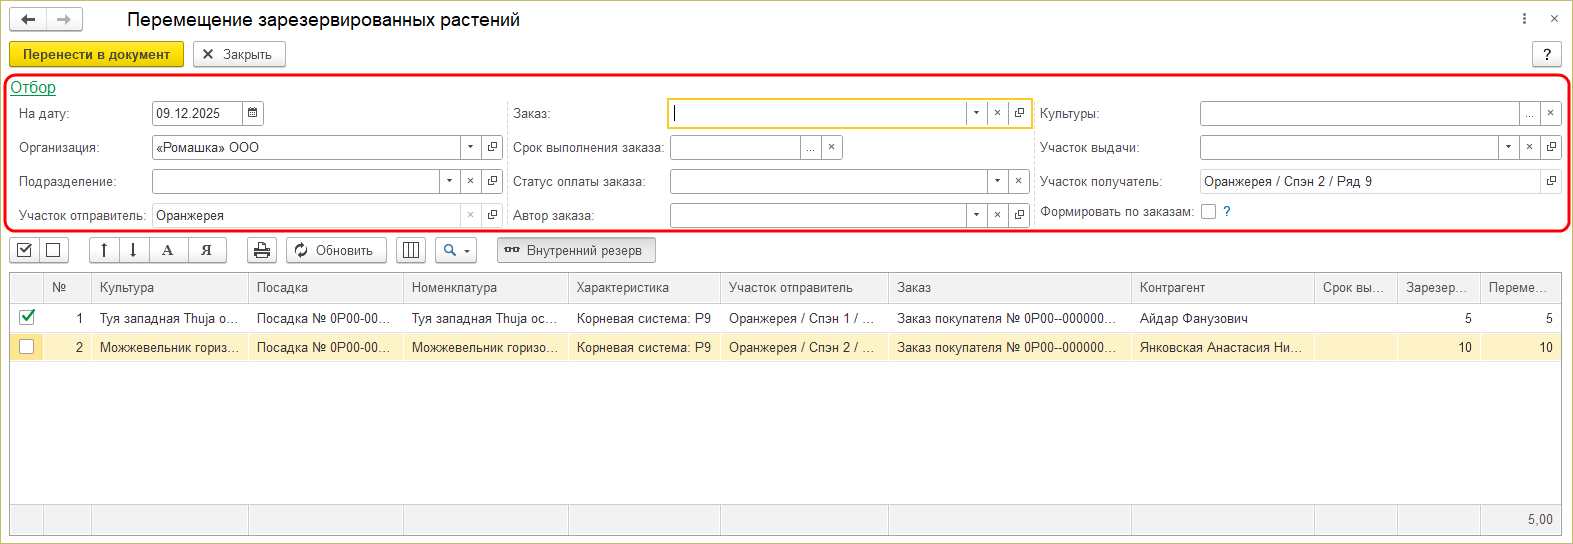Sort by Контрагент column header
Viewport: 1573px width, 544px height.
1172,287
